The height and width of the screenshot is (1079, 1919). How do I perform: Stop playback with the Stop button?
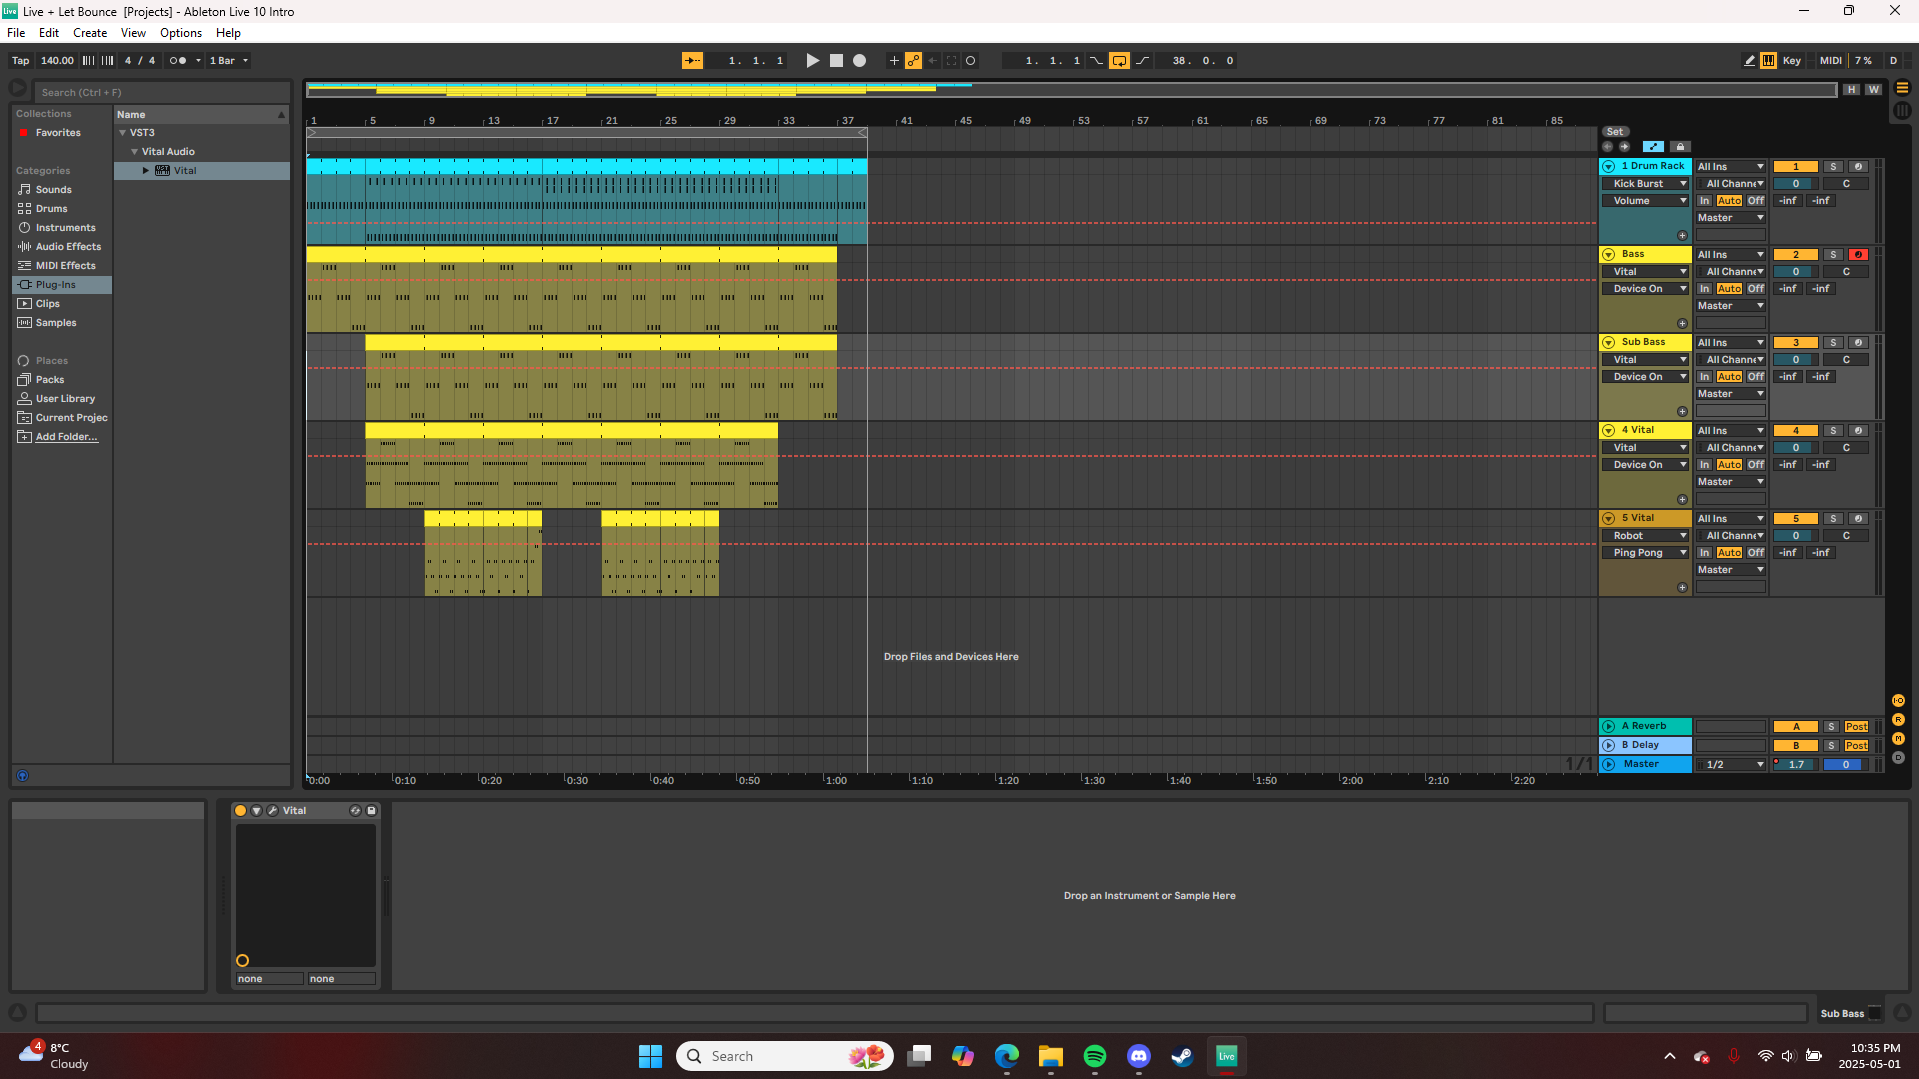click(836, 61)
